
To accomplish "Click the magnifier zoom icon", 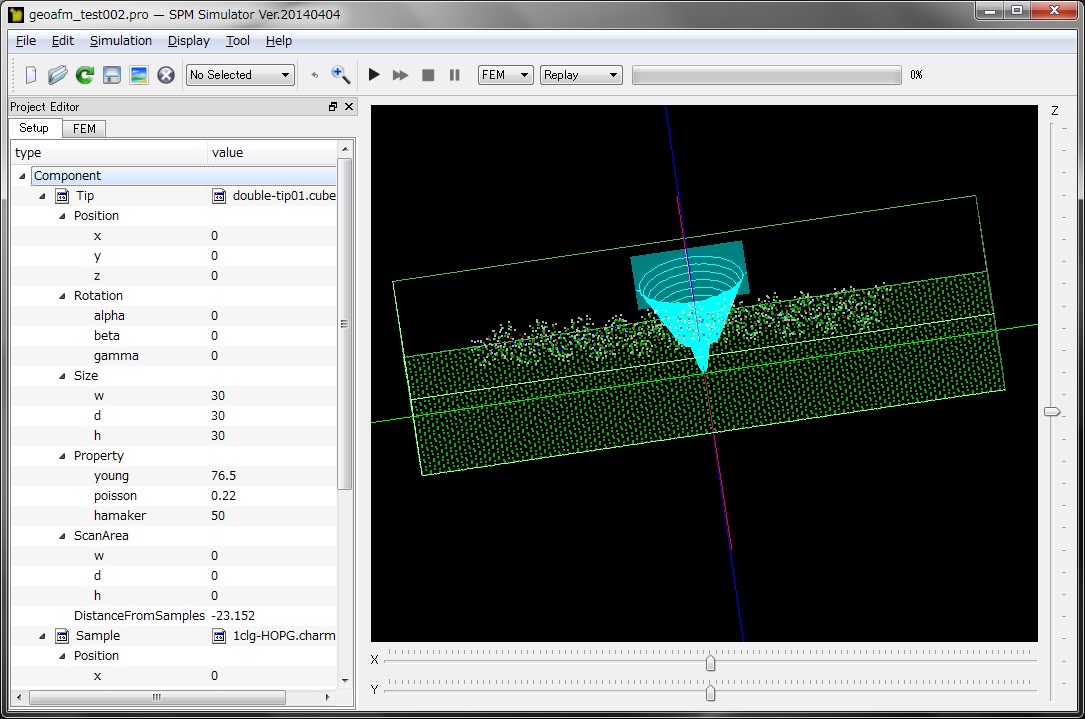I will click(x=341, y=75).
